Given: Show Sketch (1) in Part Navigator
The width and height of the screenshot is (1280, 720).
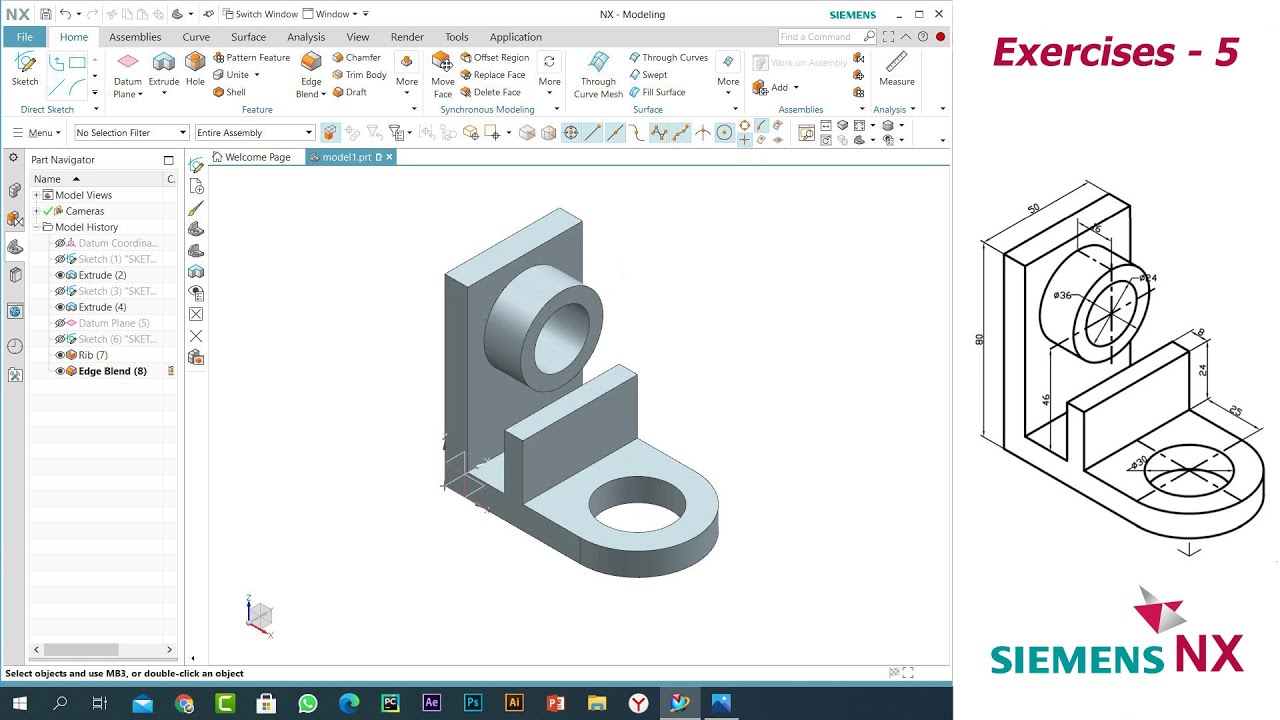Looking at the screenshot, I should pos(60,259).
